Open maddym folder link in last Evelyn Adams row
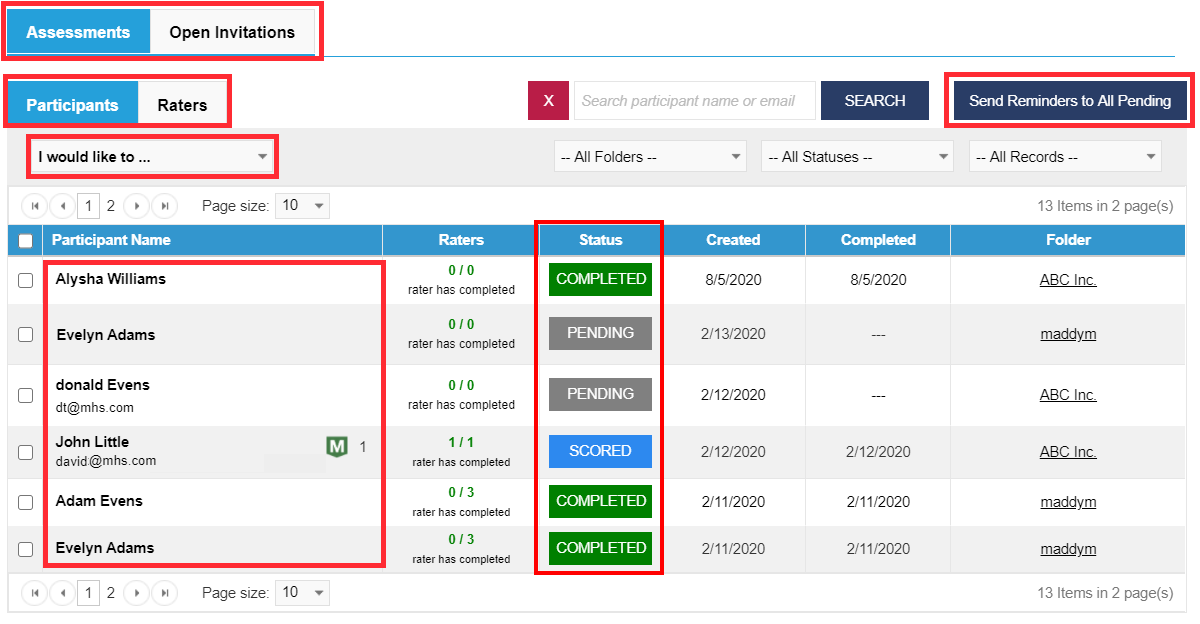1200x624 pixels. point(1068,549)
